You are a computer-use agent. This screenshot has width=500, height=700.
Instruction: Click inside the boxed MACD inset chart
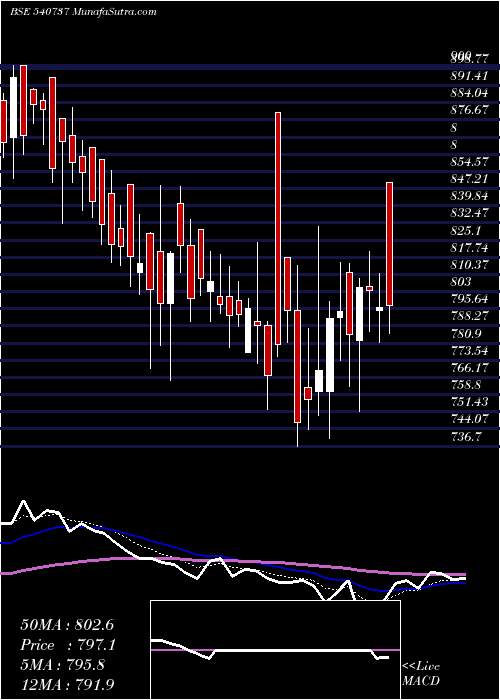coord(275,650)
